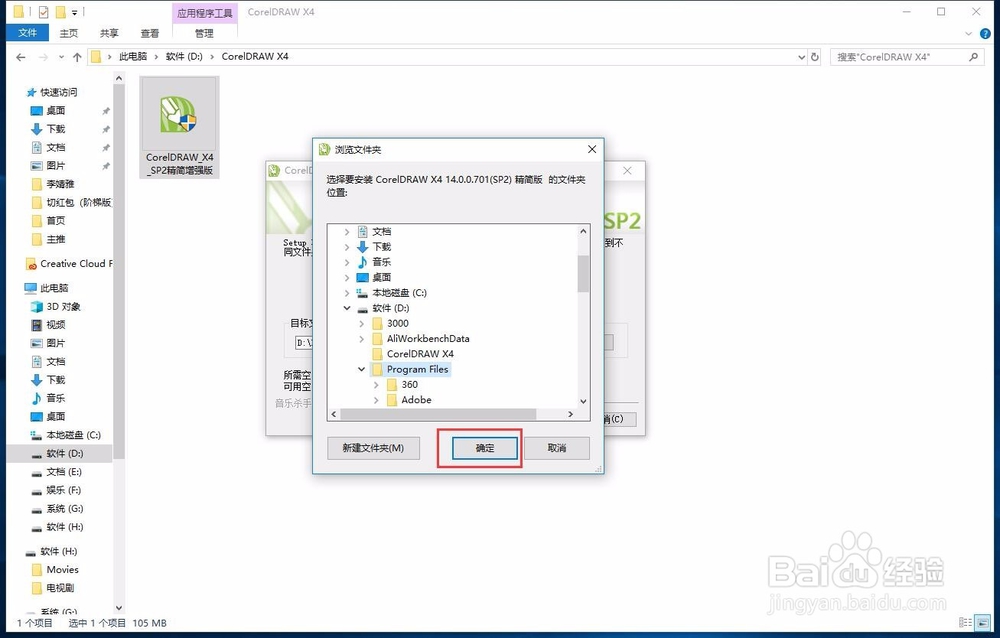Viewport: 1000px width, 638px height.
Task: Open address bar history dropdown
Action: pos(802,57)
